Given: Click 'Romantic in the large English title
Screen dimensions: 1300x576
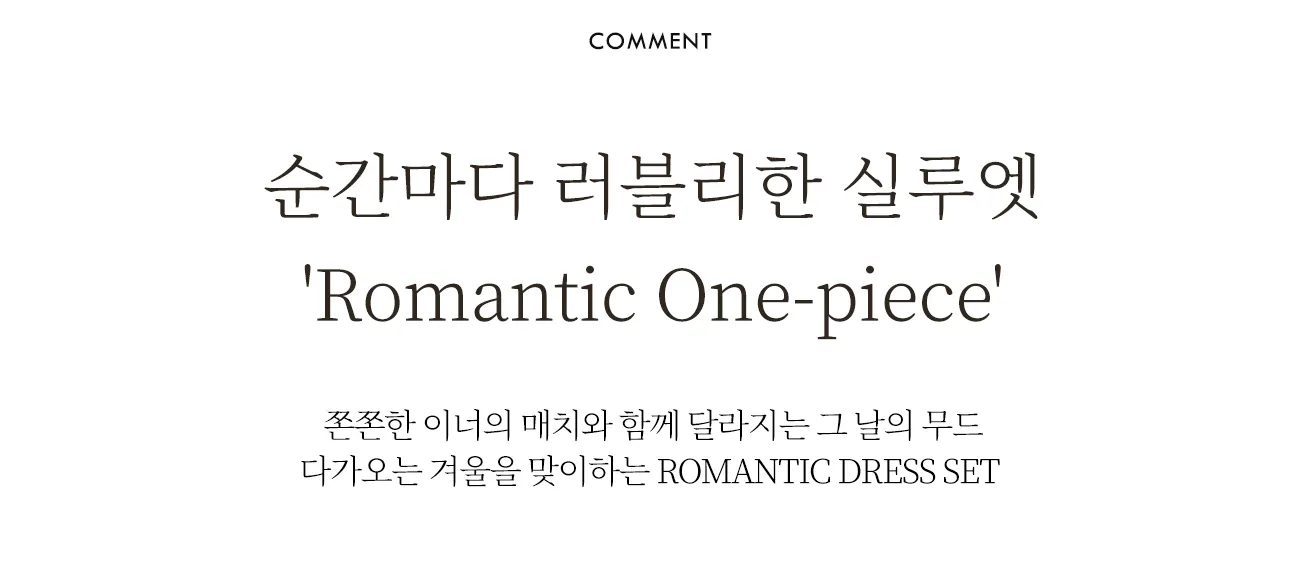Looking at the screenshot, I should click(469, 297).
